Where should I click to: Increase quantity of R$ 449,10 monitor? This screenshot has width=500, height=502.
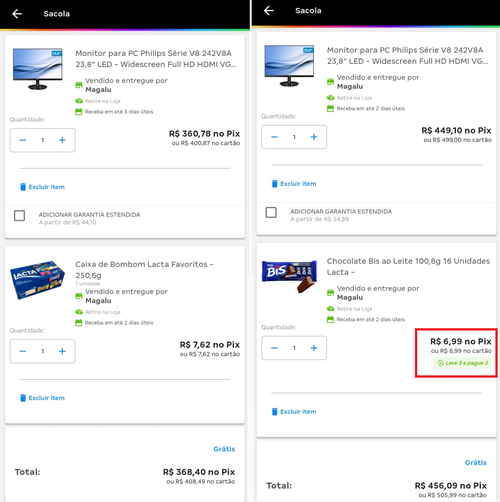pyautogui.click(x=314, y=137)
